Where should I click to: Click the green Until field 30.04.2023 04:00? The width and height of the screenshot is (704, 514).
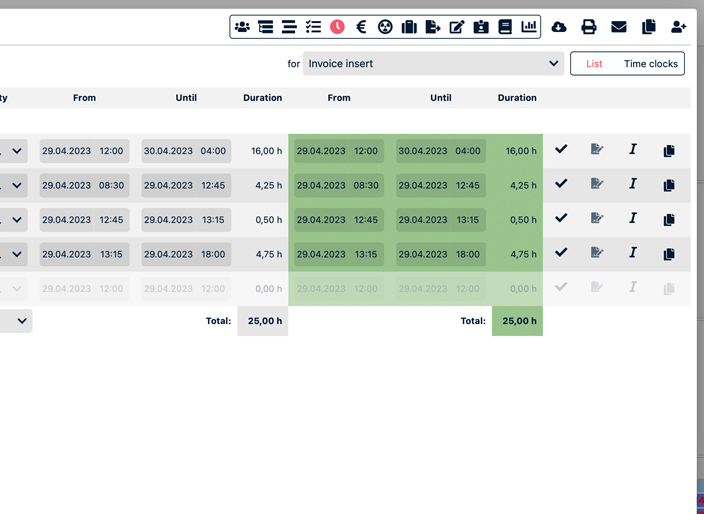click(x=439, y=151)
